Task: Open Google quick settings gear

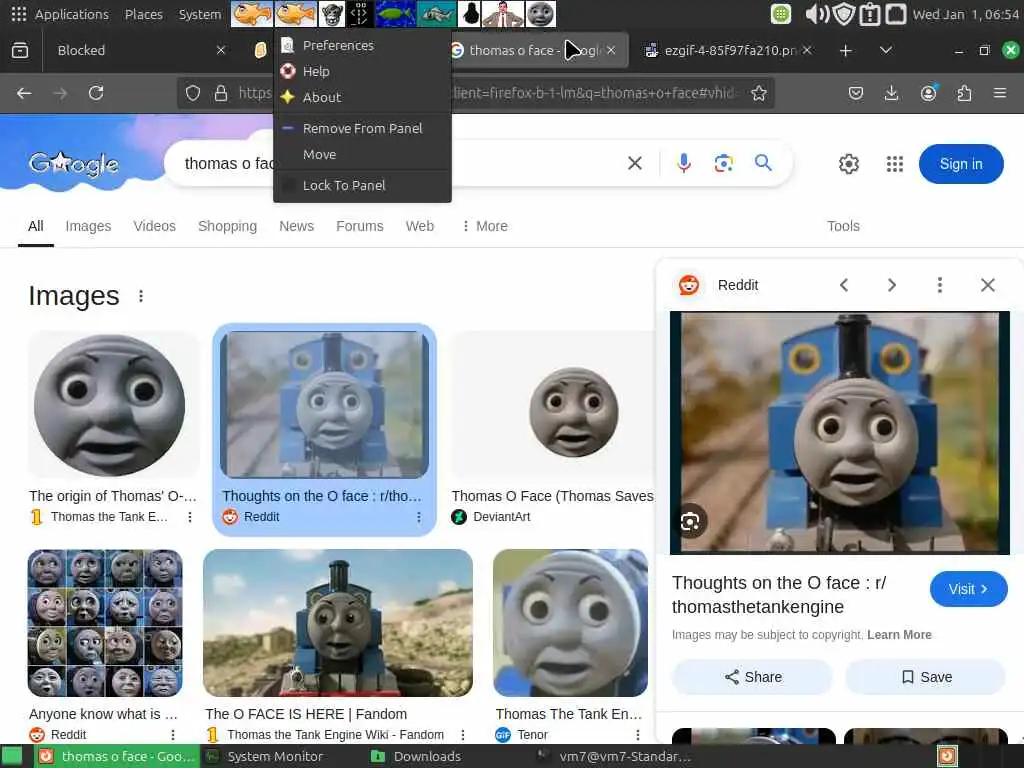Action: coord(848,164)
